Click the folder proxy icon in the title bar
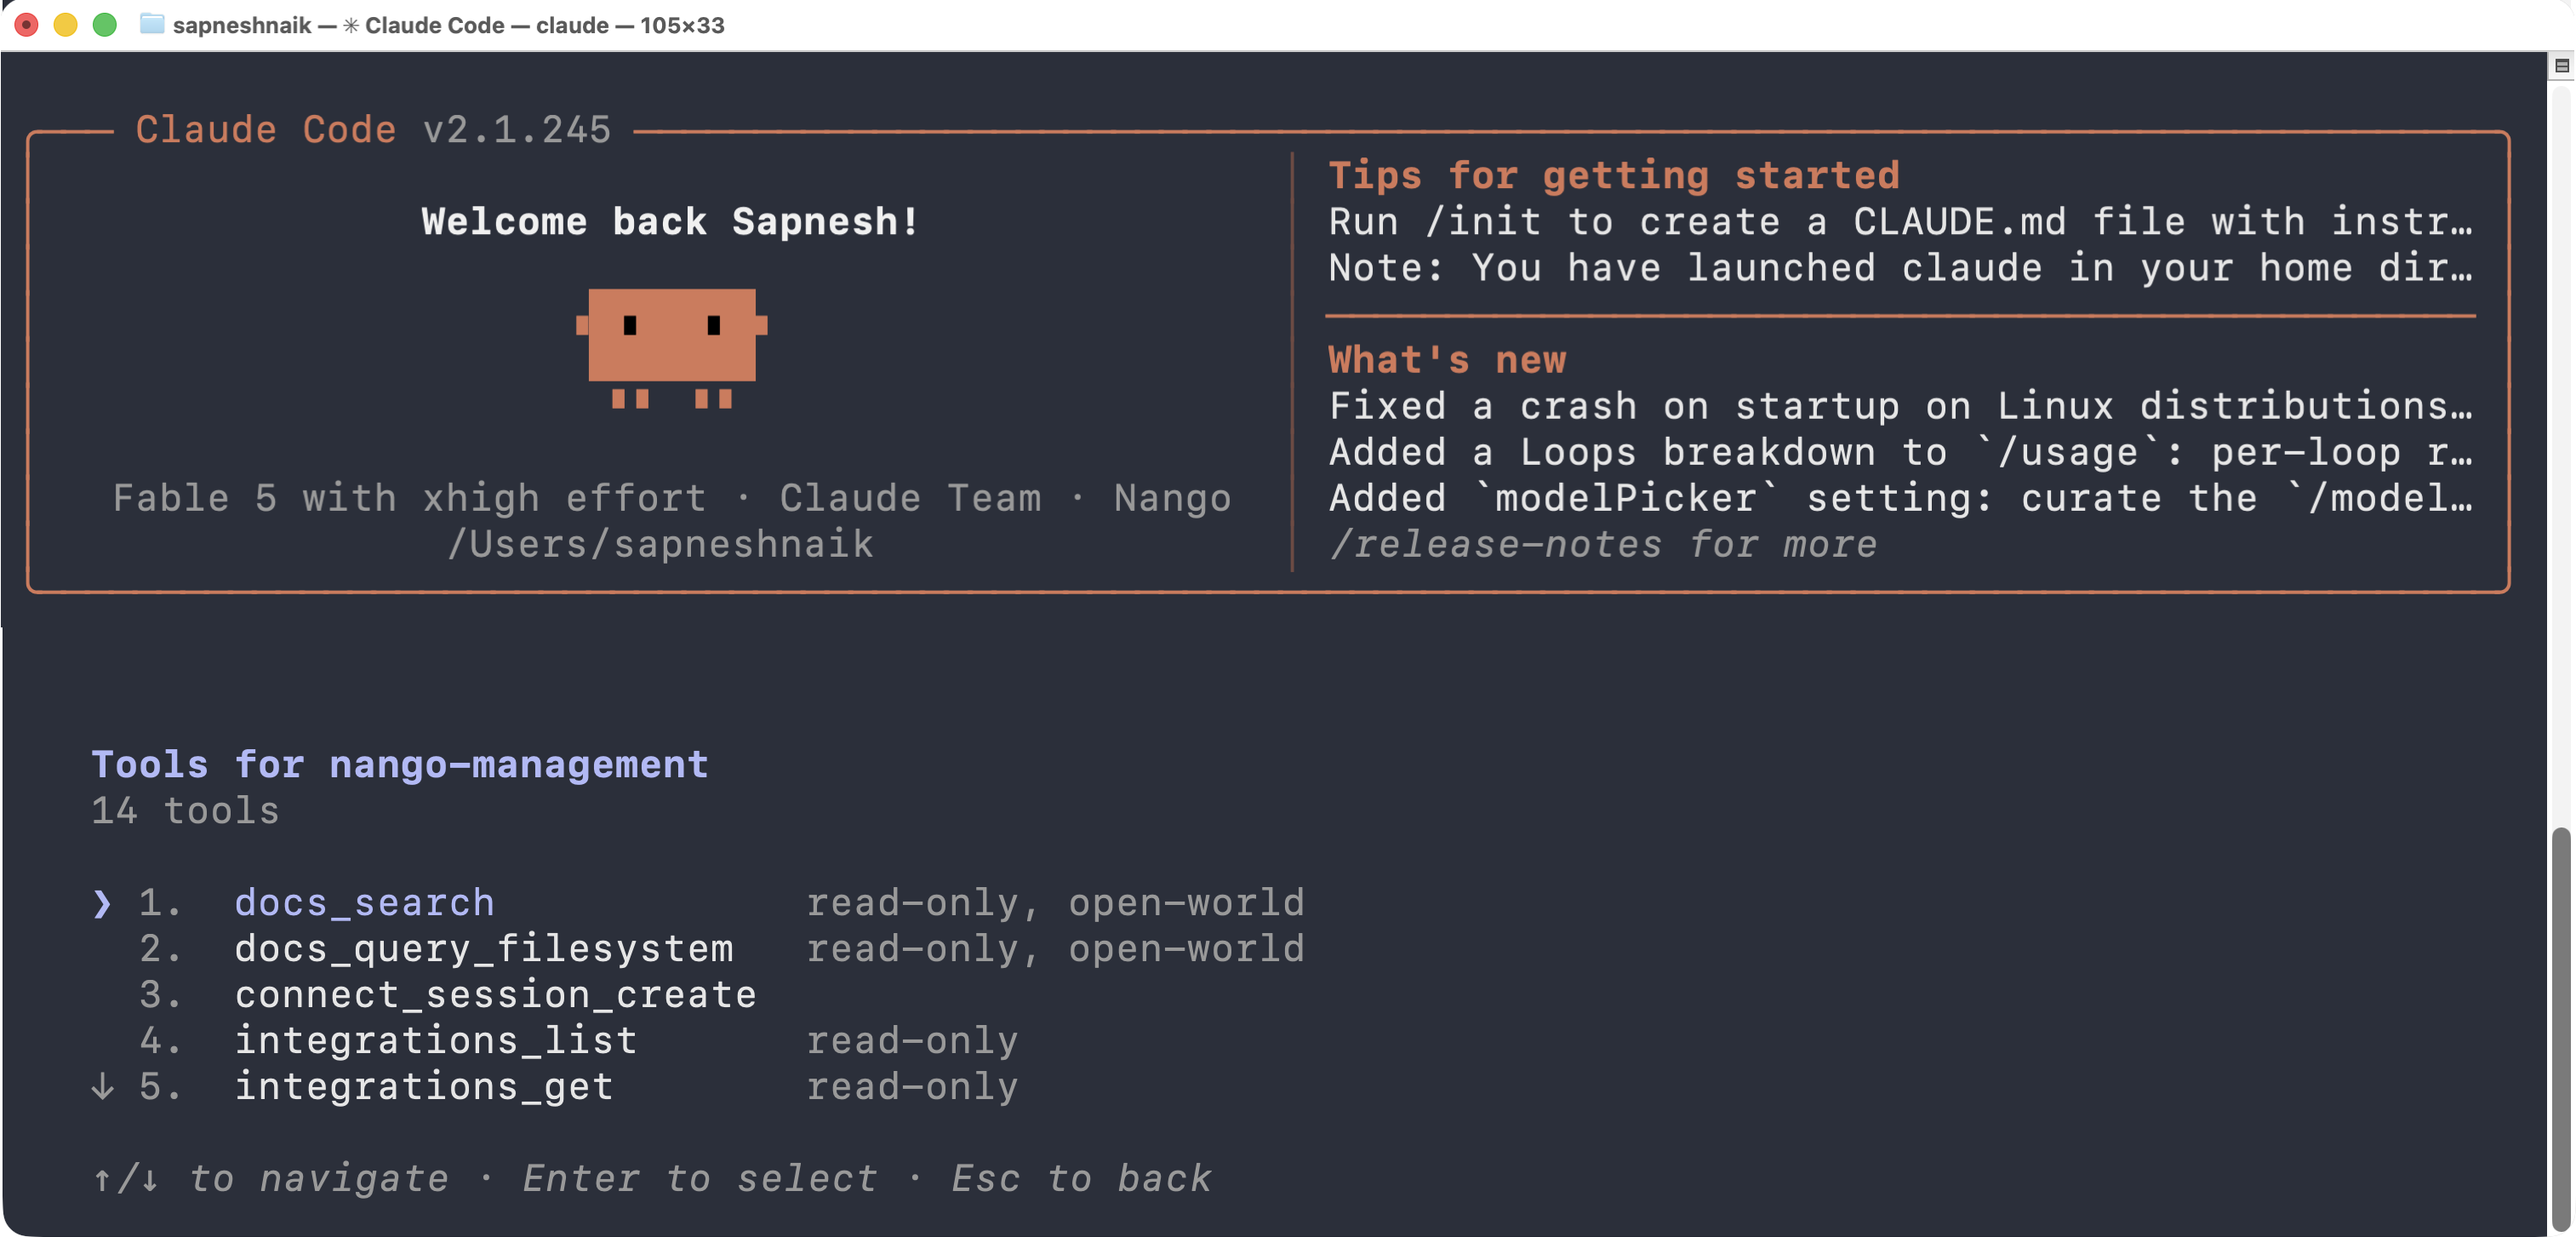 [x=152, y=24]
